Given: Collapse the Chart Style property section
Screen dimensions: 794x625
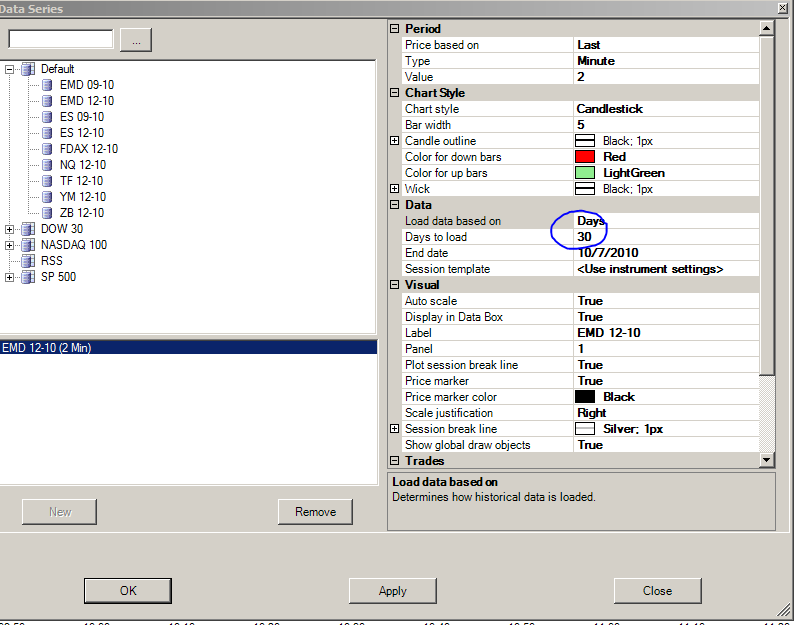Looking at the screenshot, I should point(394,93).
